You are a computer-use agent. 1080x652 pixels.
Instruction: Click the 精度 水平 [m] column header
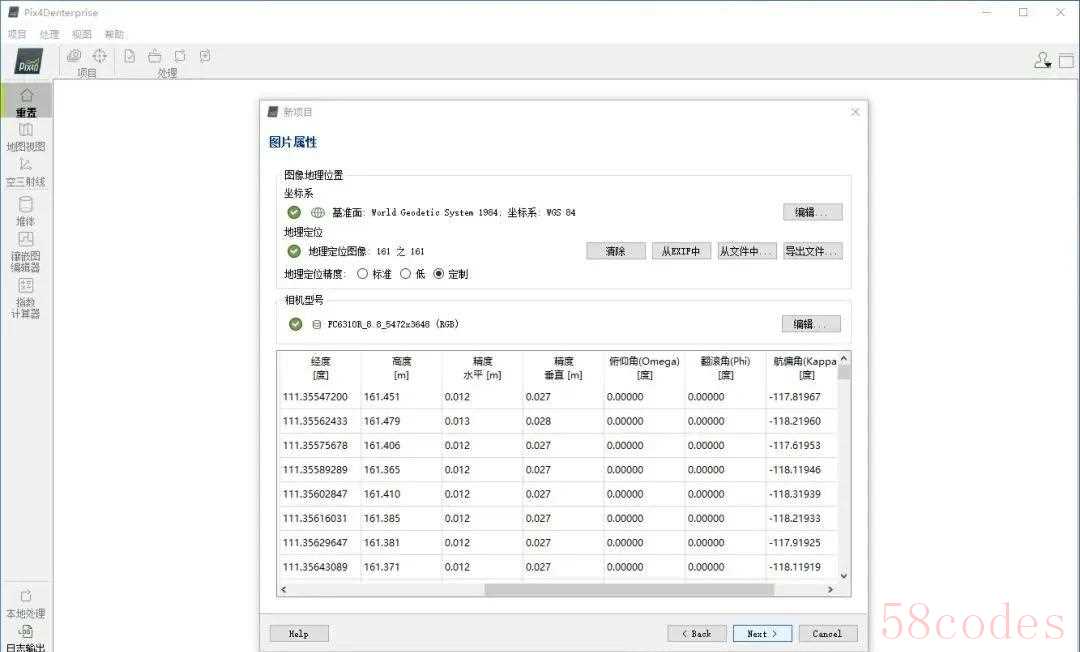(x=482, y=368)
